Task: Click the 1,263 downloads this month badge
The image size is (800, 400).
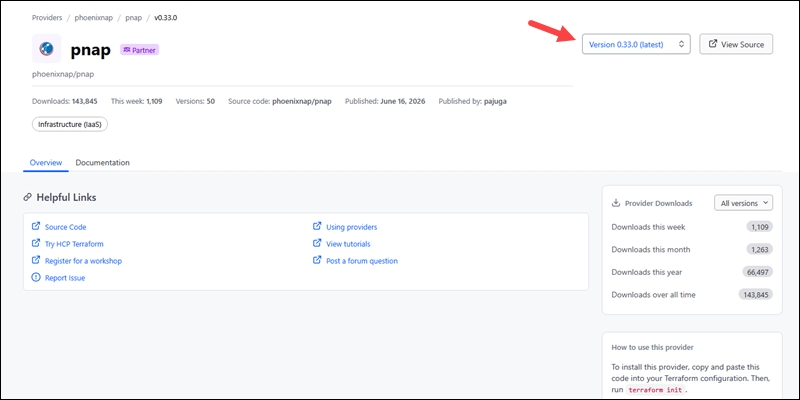Action: [x=759, y=249]
